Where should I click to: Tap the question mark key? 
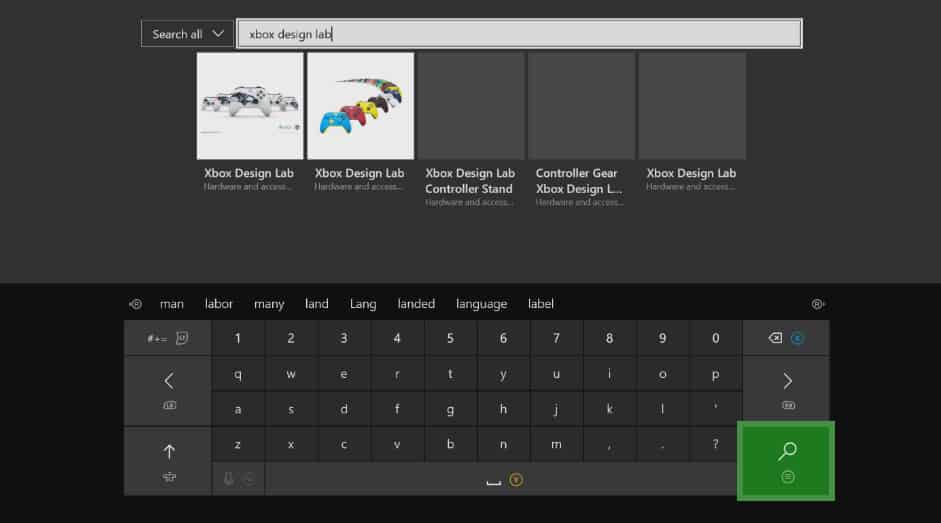[715, 444]
